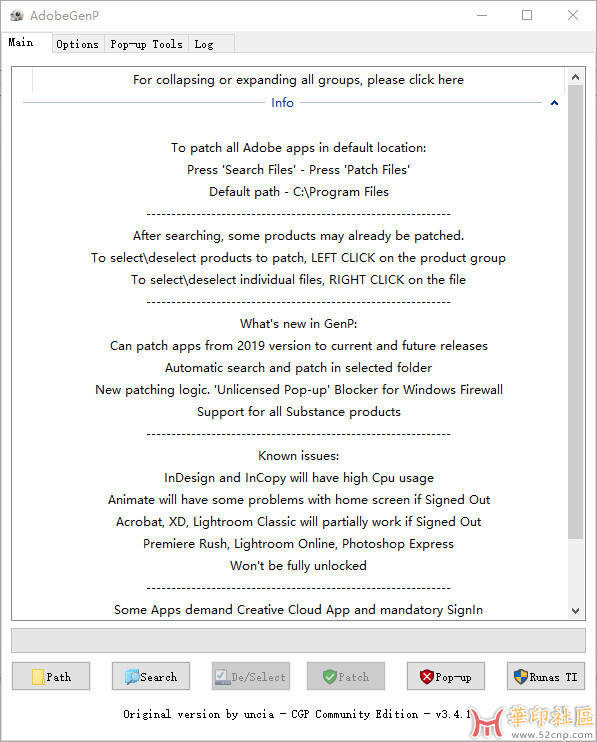Click "Press 'Search Files' - Press 'Patch Files'" line
597x742 pixels.
tap(298, 169)
